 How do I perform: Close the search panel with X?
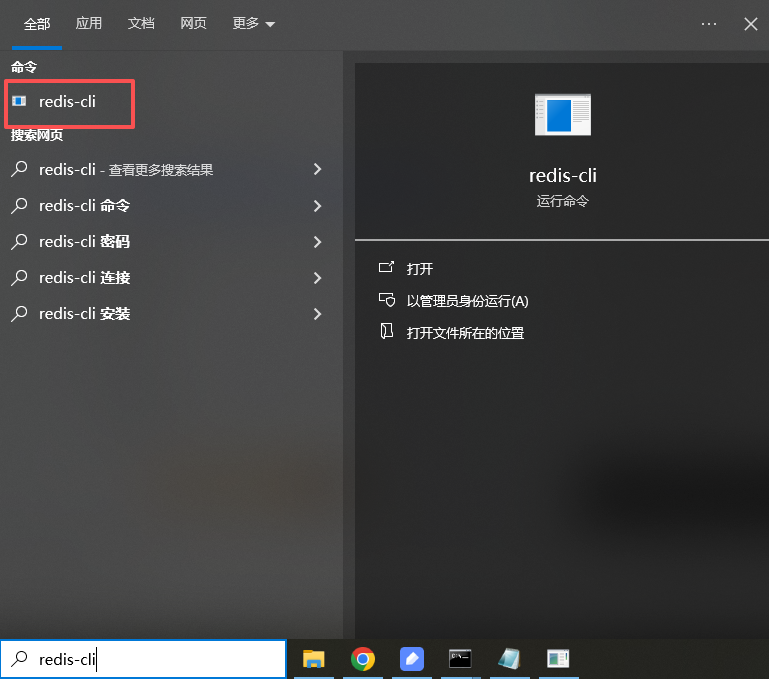(x=750, y=24)
